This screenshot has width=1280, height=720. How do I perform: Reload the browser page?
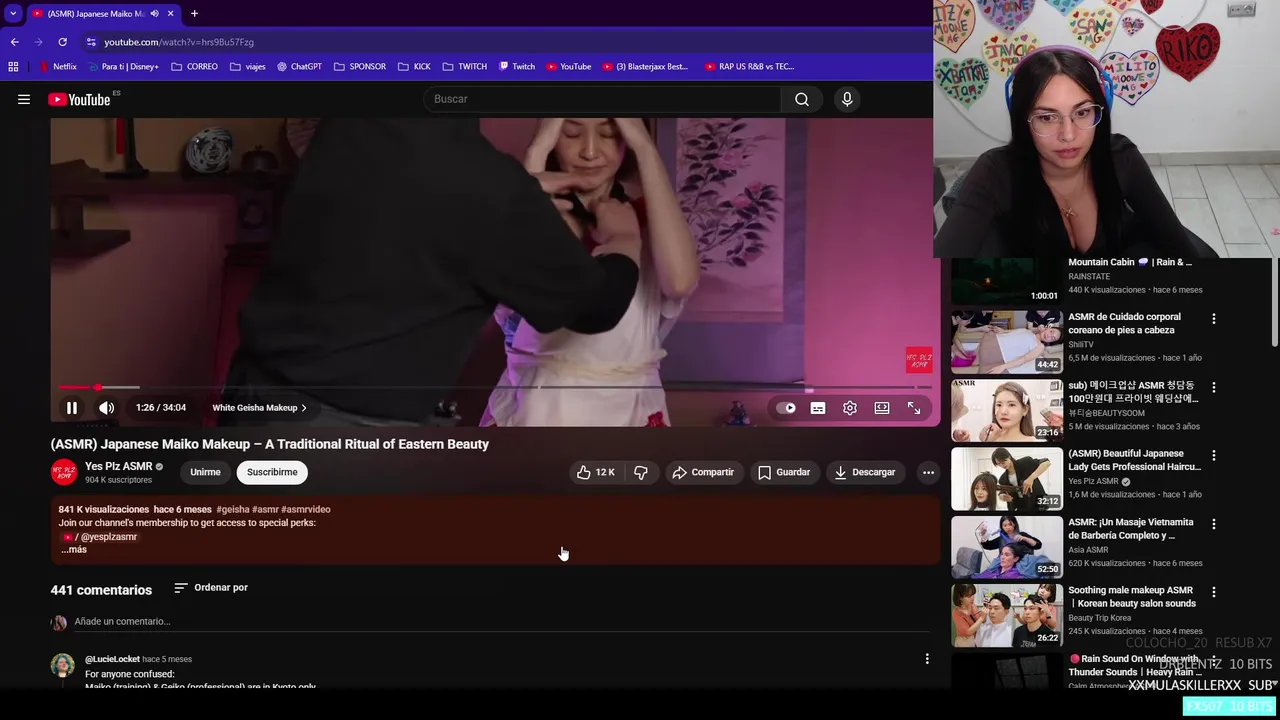point(62,42)
